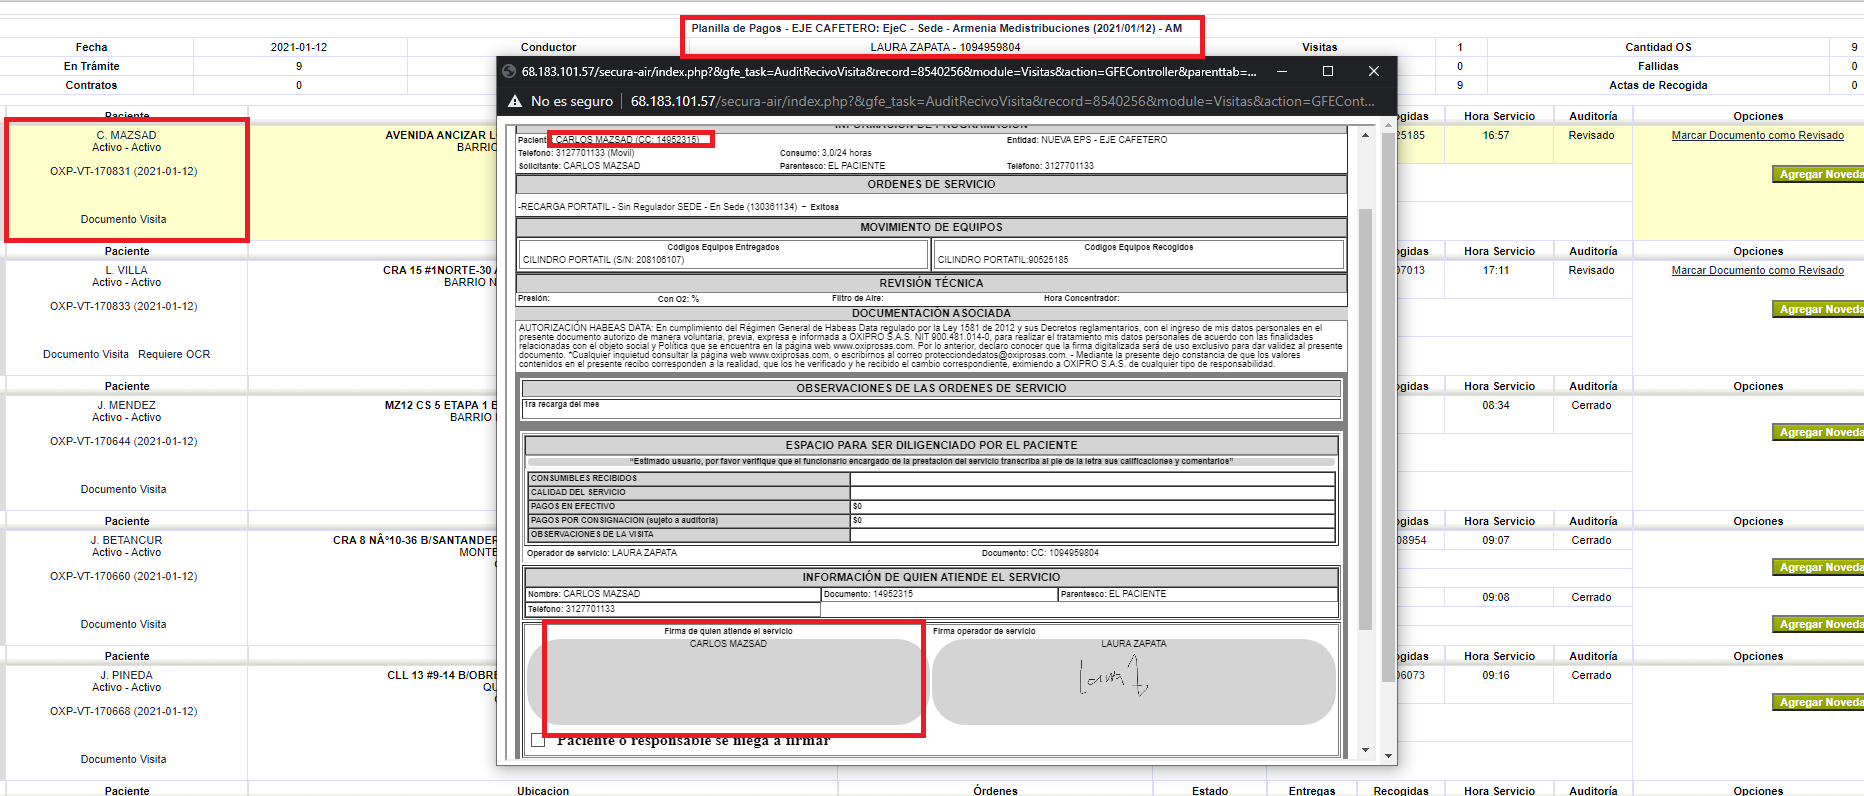Image resolution: width=1864 pixels, height=796 pixels.
Task: Open Documento Visita for J. PINEDA
Action: [124, 759]
